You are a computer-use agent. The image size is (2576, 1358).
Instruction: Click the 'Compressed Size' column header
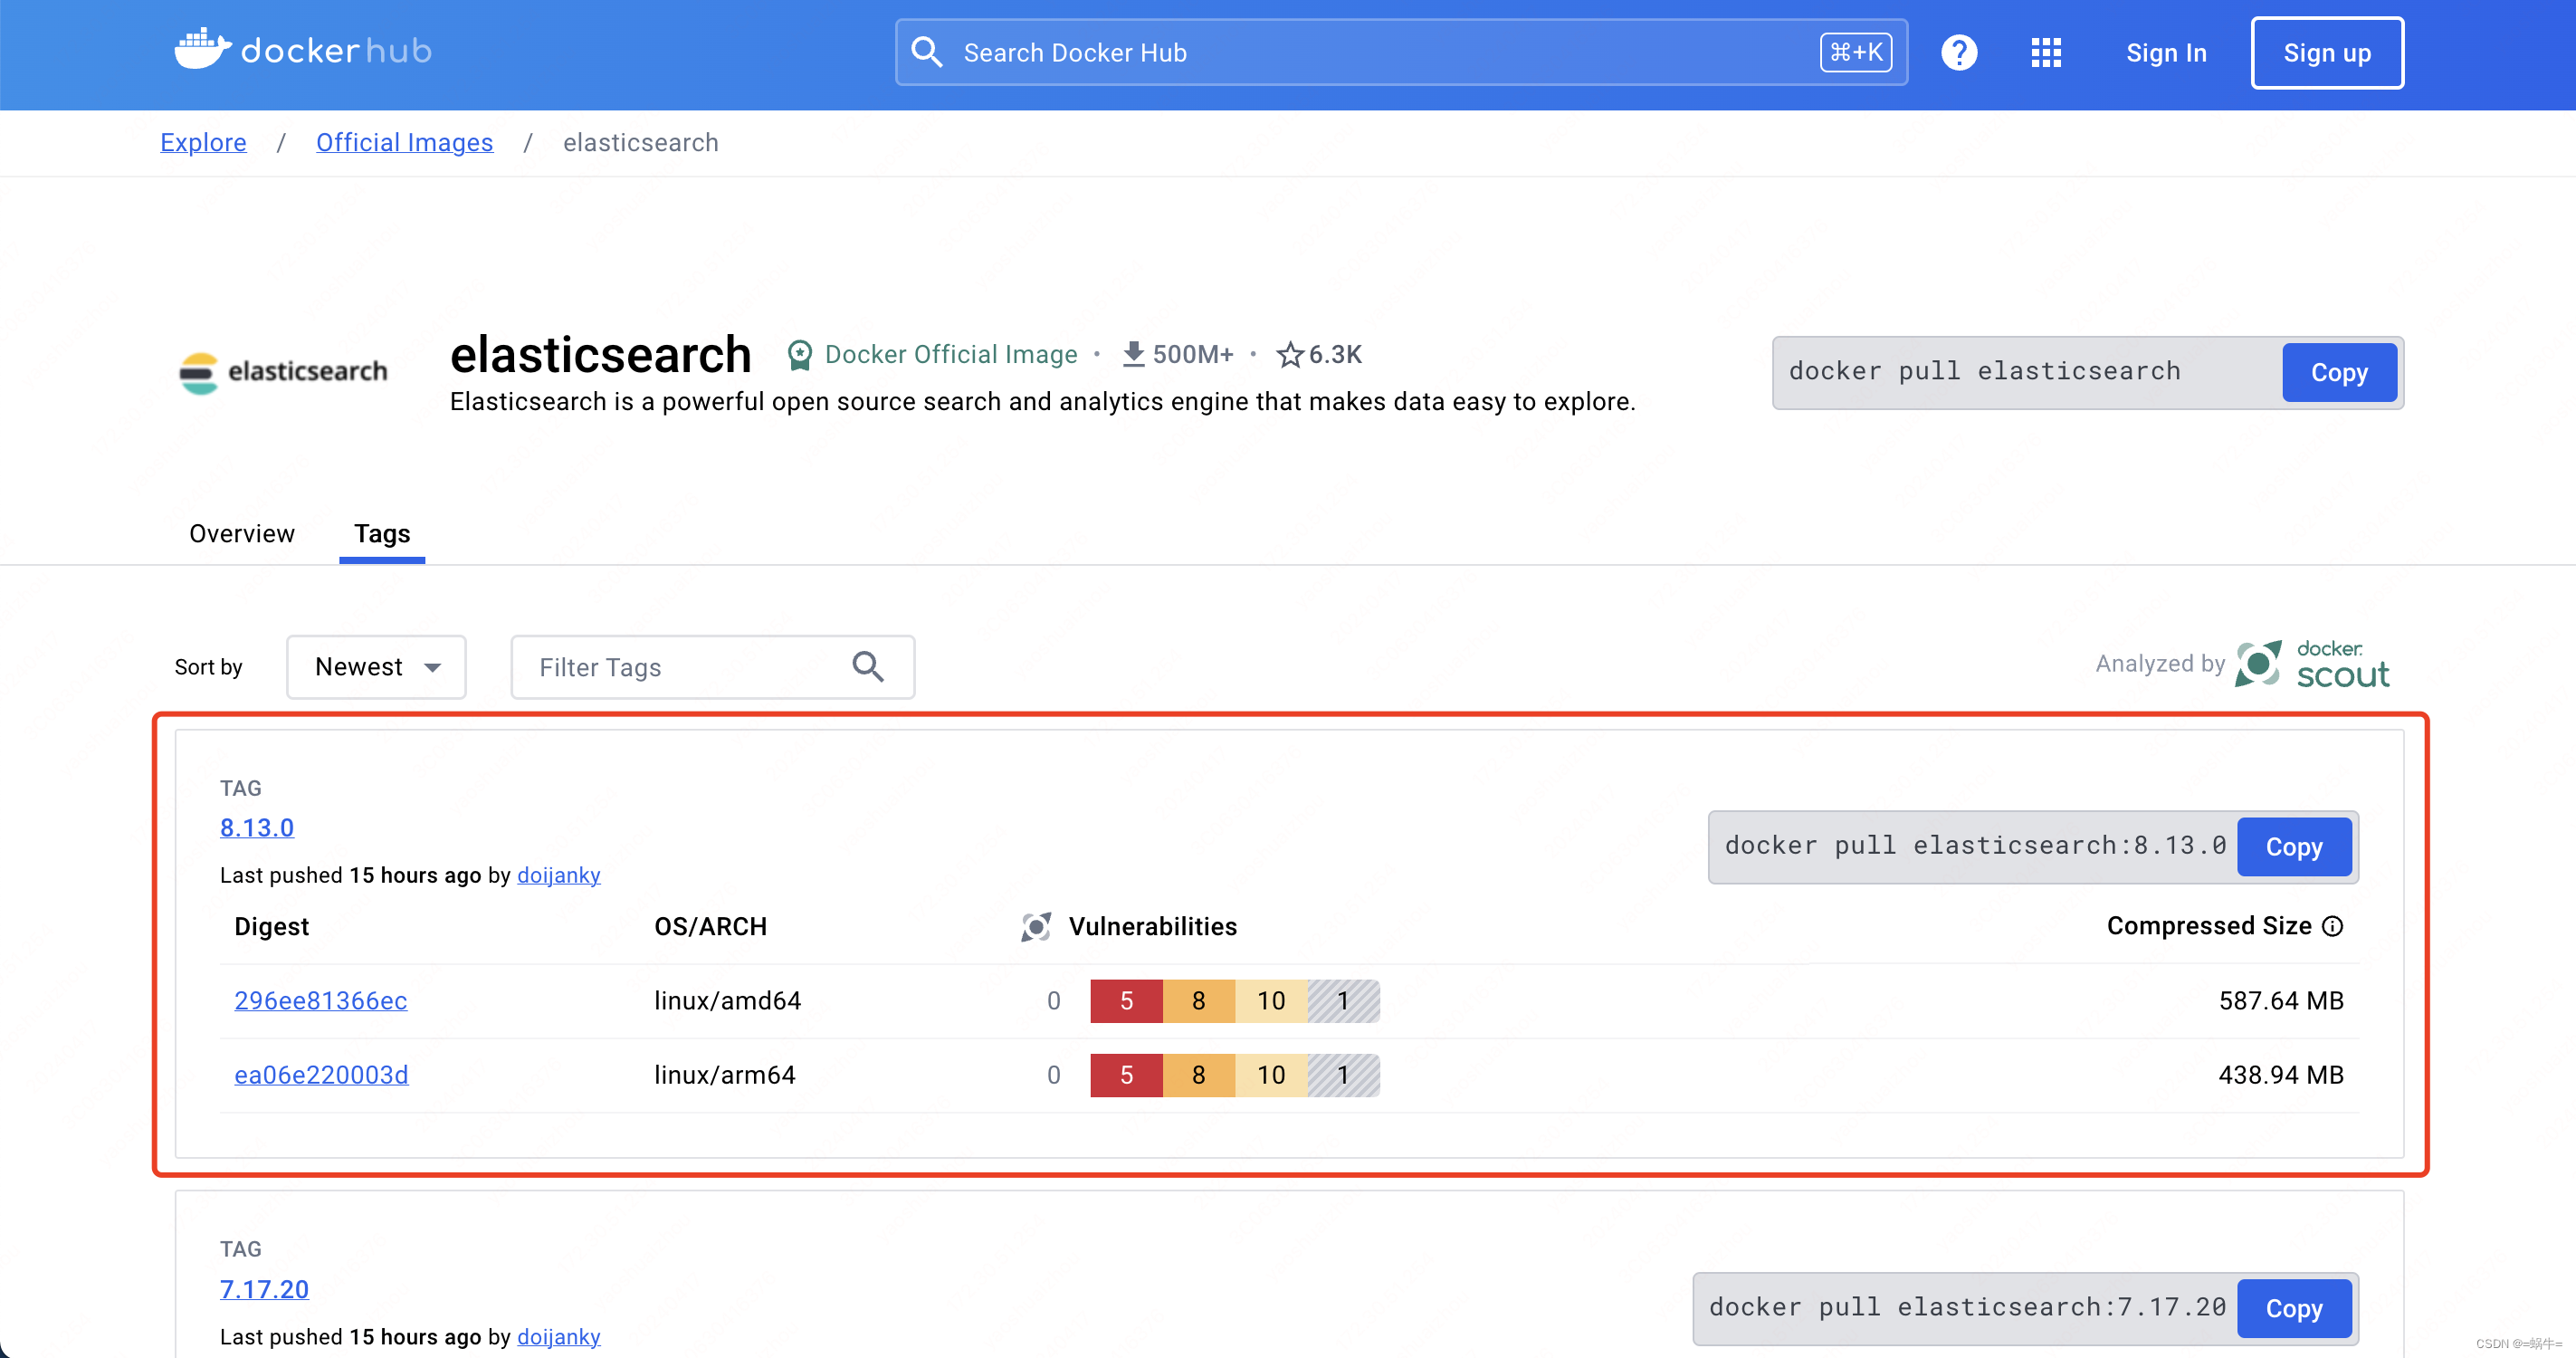point(2209,926)
